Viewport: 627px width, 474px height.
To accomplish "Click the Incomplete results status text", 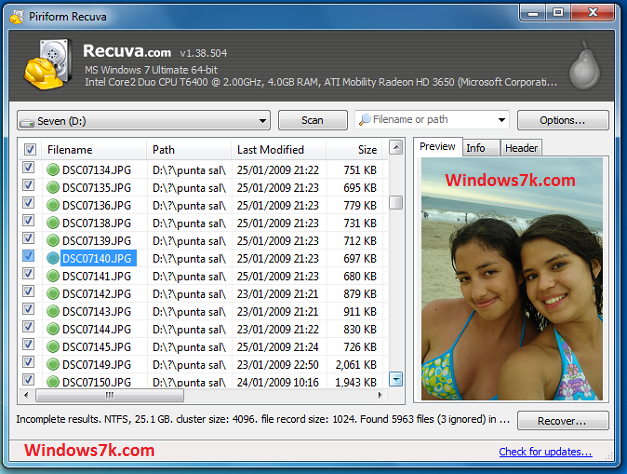I will click(x=263, y=419).
